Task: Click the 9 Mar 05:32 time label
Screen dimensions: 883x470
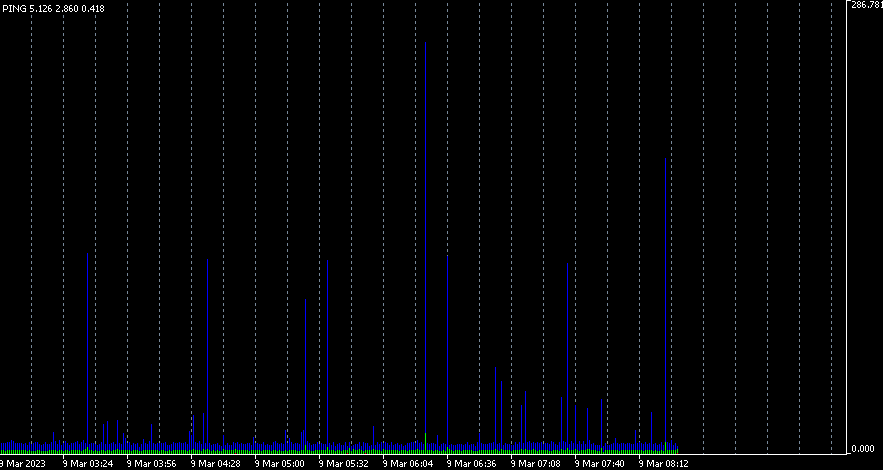Action: [x=344, y=464]
